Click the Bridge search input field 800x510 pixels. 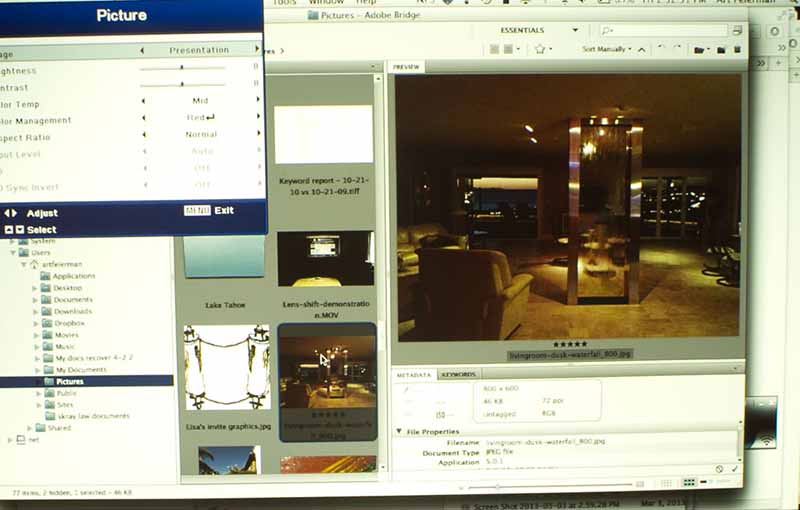coord(663,31)
